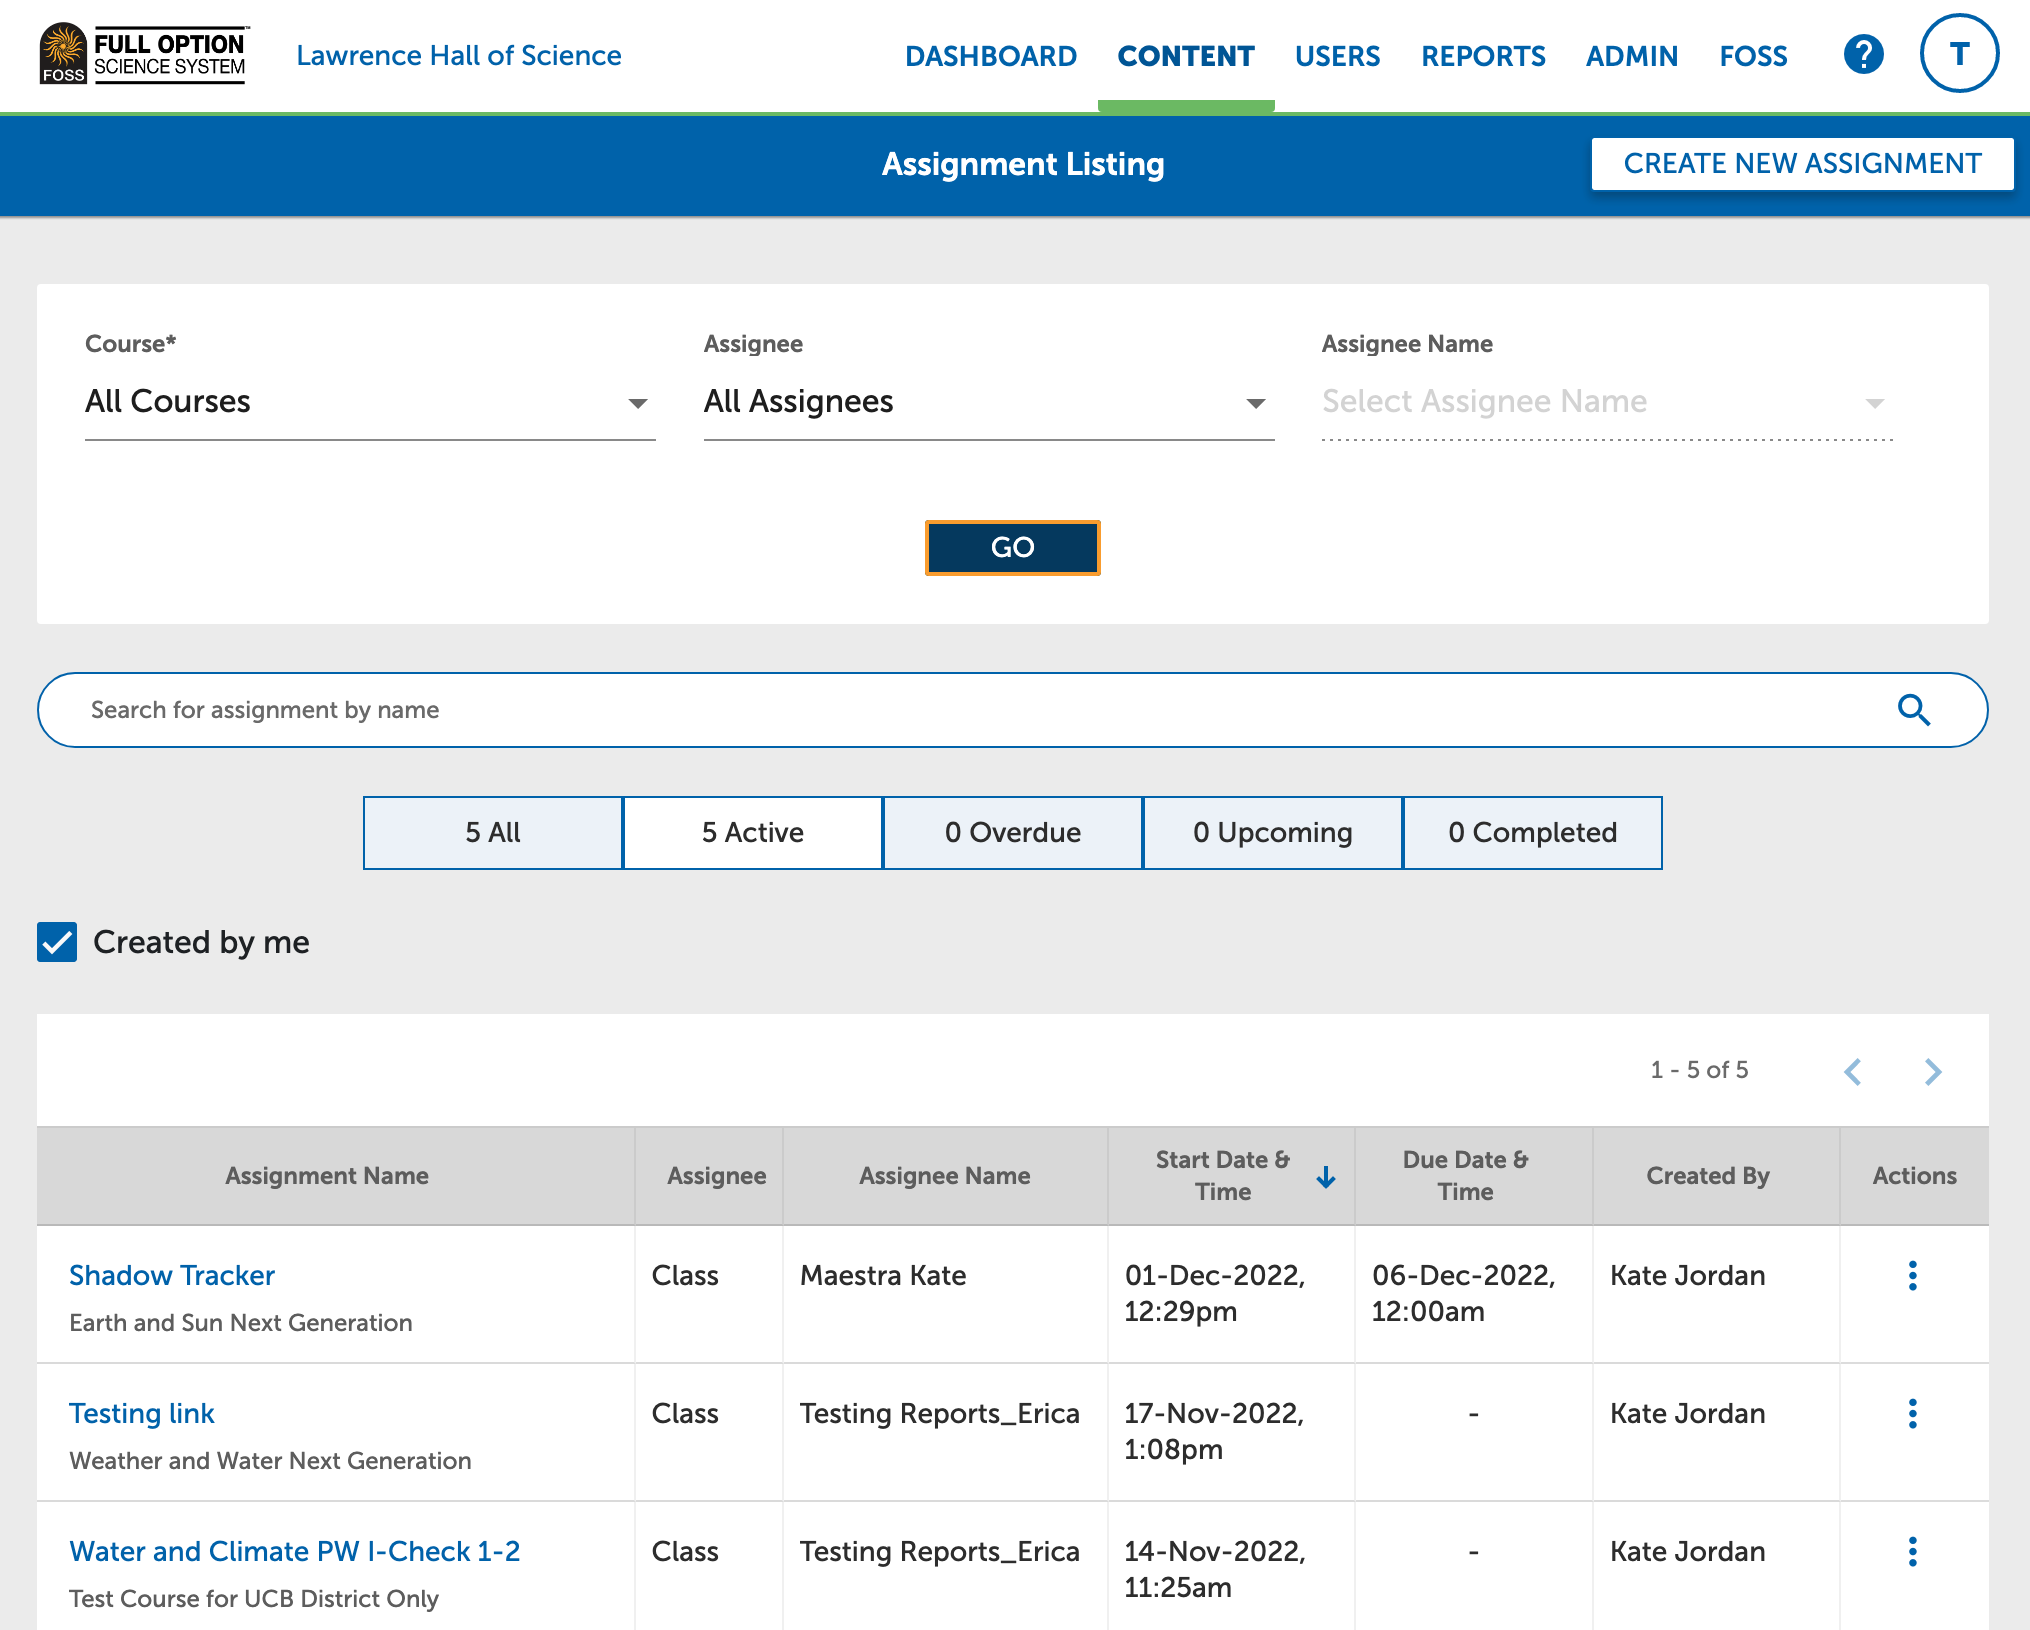Click the search magnifier icon

click(x=1915, y=709)
